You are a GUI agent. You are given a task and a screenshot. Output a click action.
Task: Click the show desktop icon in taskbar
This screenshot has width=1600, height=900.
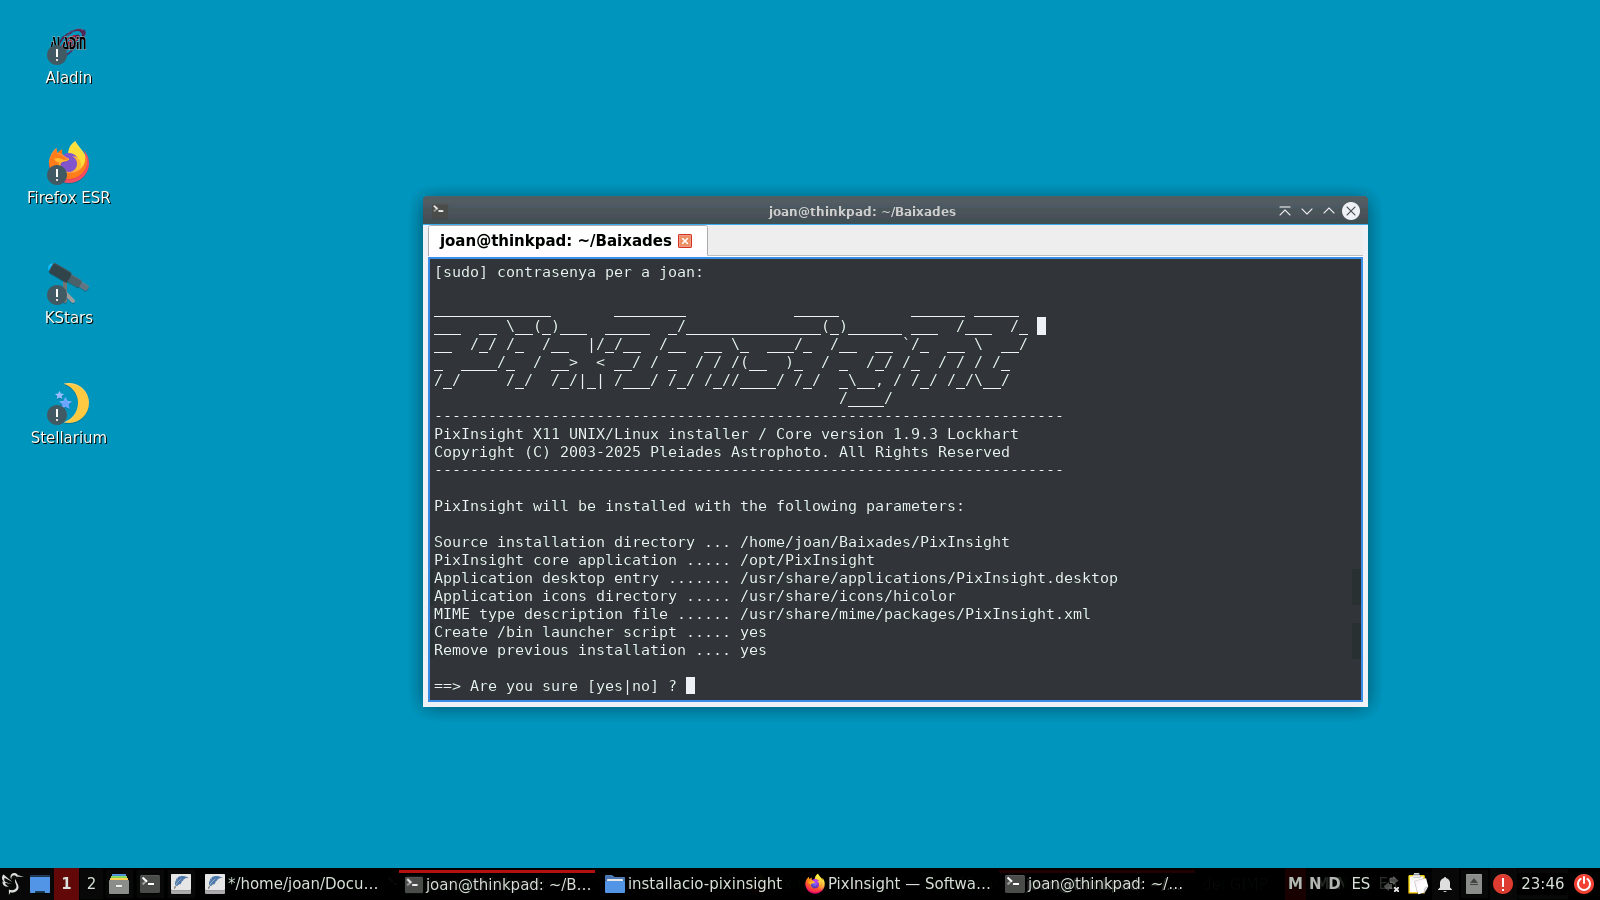click(40, 883)
